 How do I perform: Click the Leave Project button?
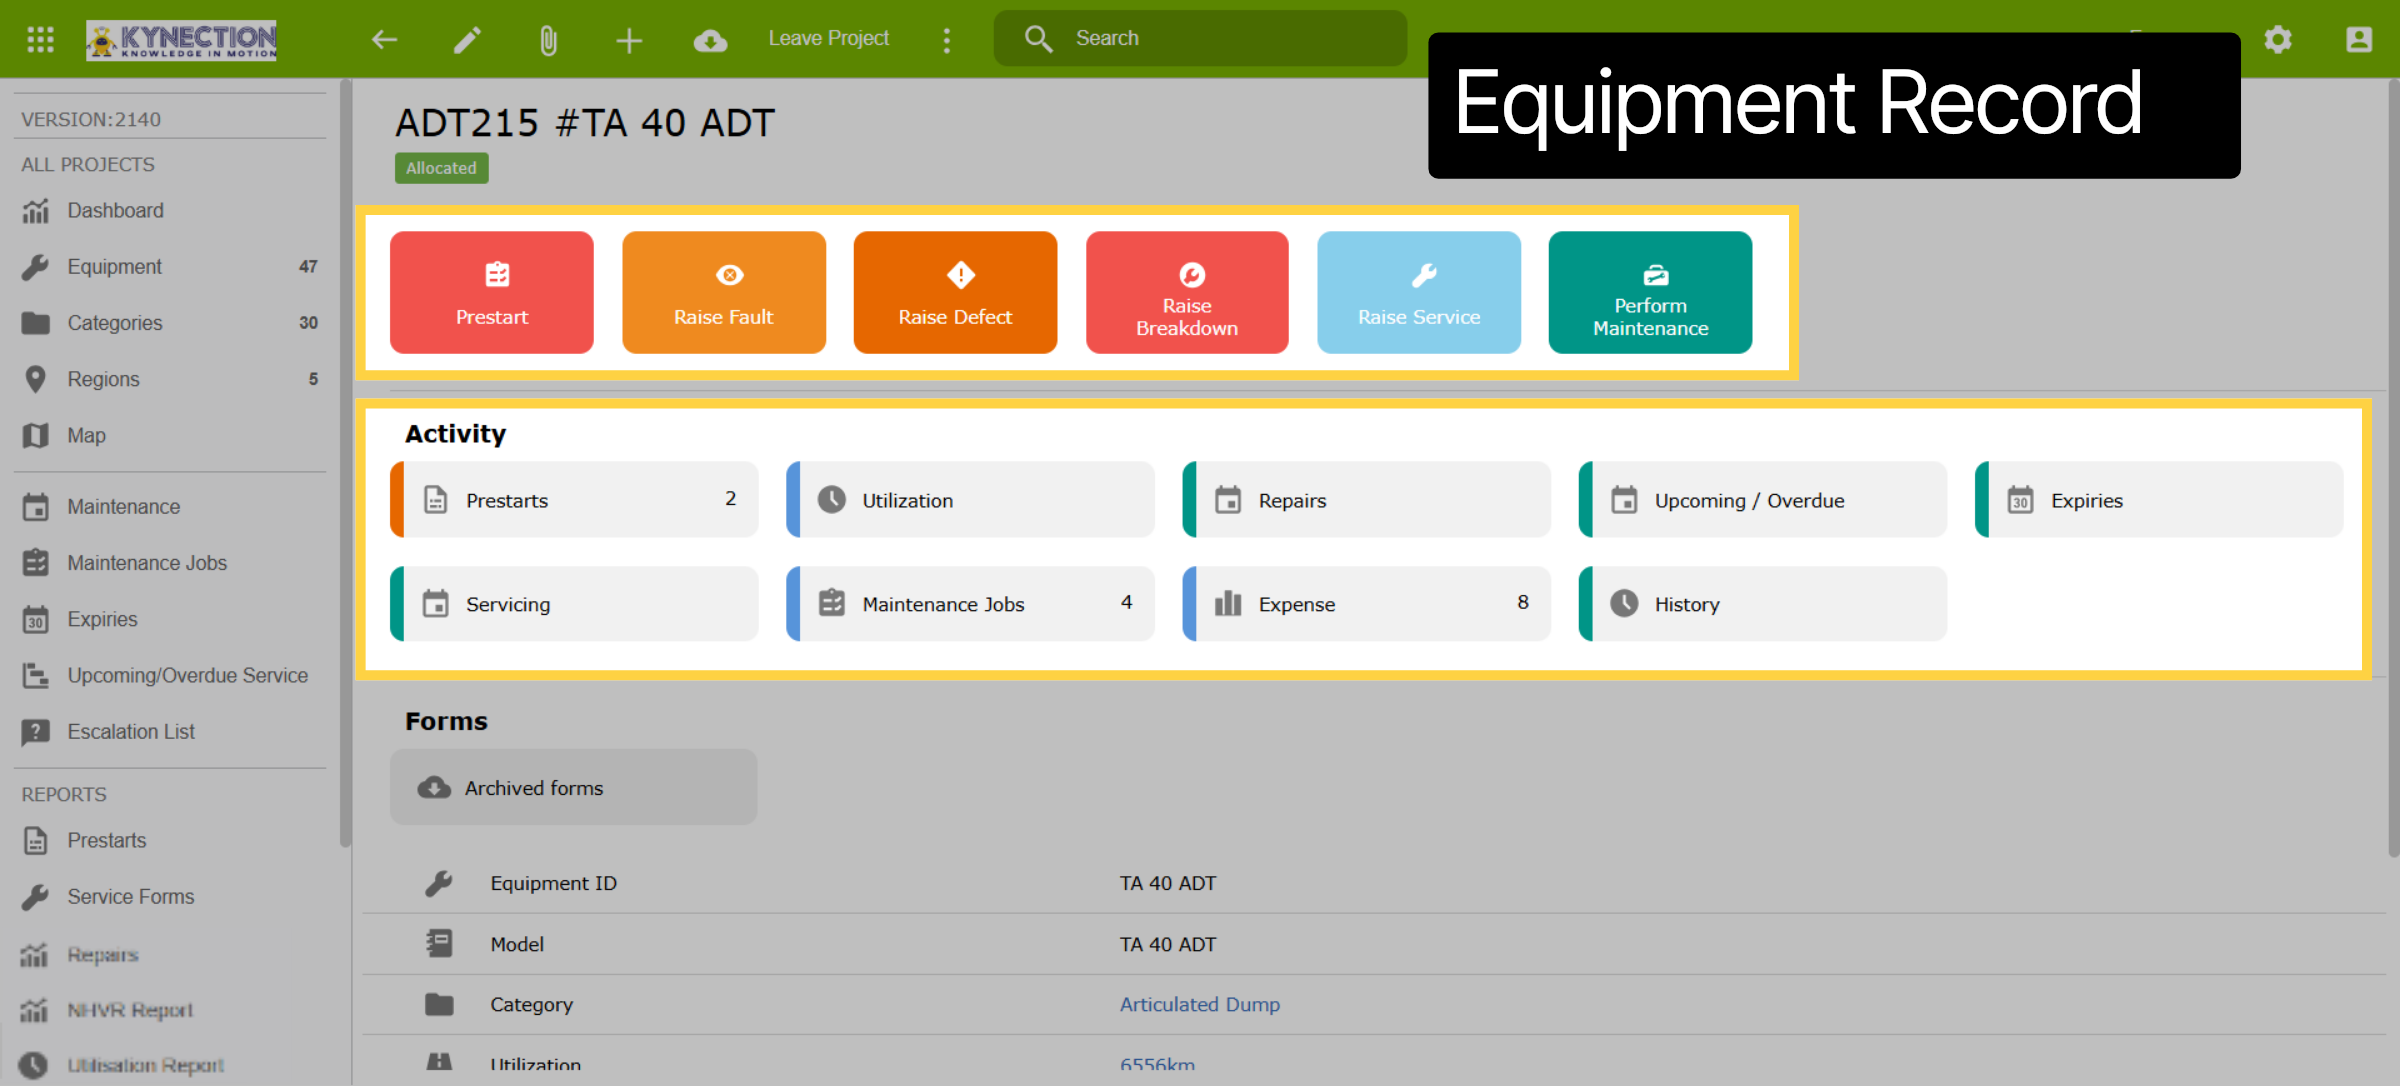click(x=828, y=38)
